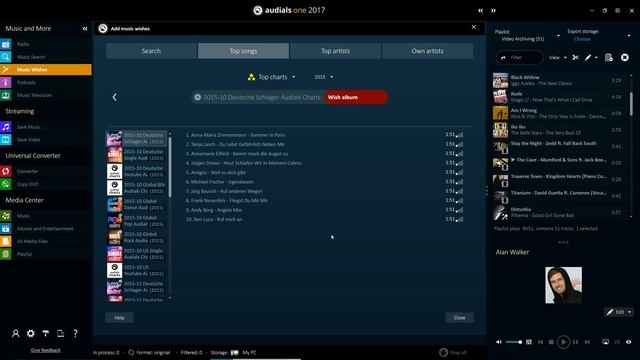Click Choose under Export storage
Image resolution: width=640 pixels, height=360 pixels.
point(582,39)
